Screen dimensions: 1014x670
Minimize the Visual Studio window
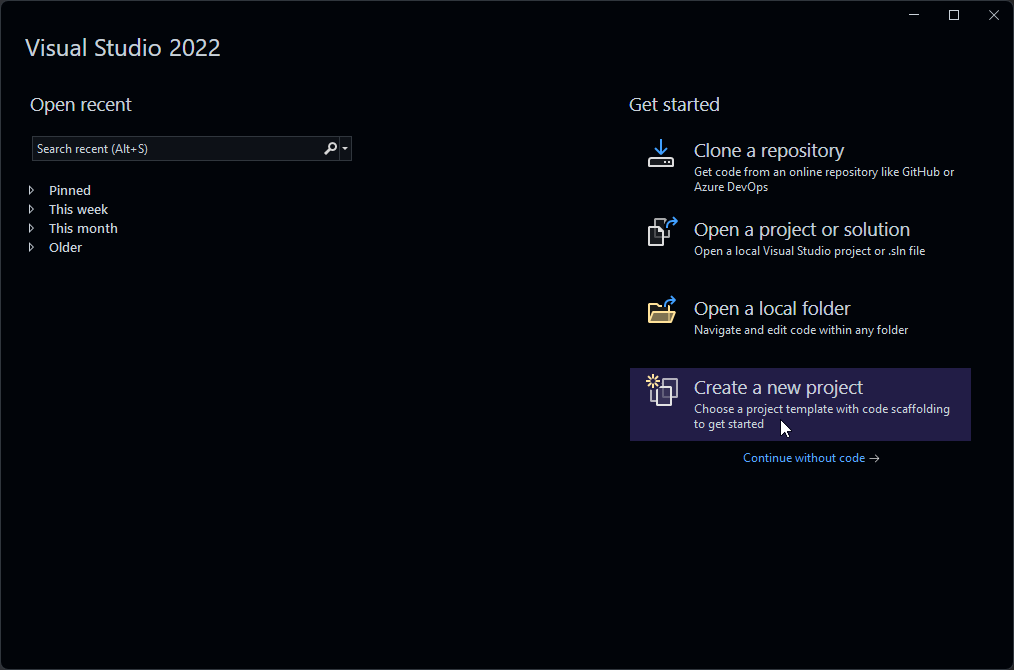913,14
